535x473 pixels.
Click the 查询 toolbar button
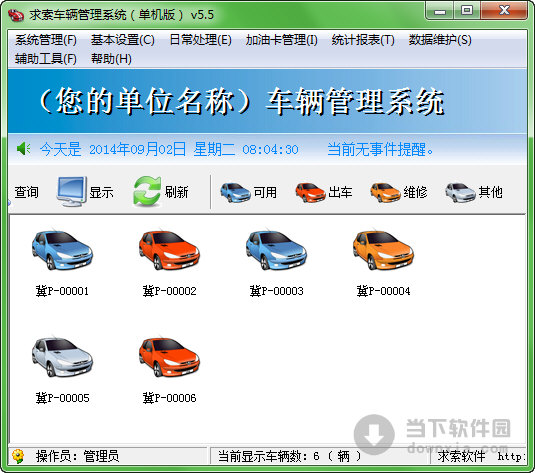(x=26, y=192)
